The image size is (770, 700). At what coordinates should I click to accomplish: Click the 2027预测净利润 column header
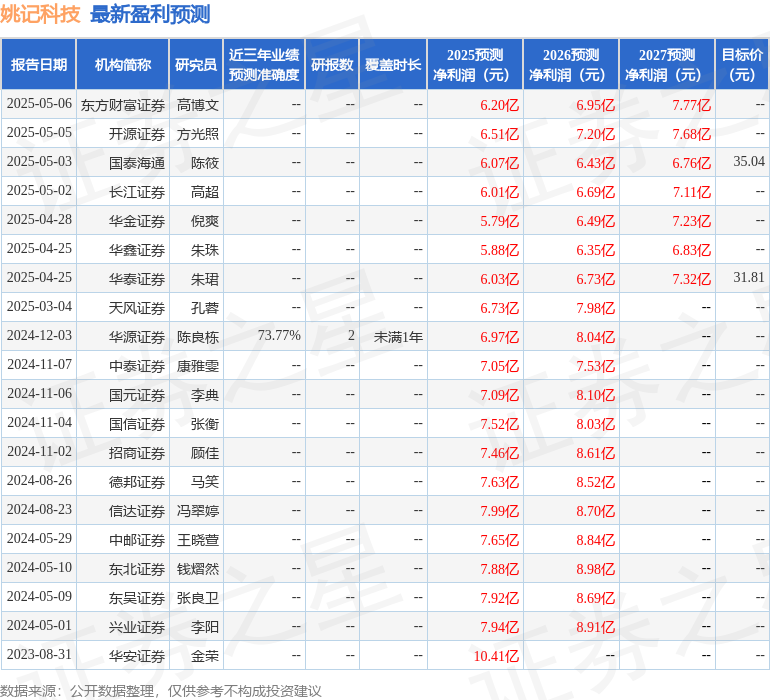(x=667, y=64)
